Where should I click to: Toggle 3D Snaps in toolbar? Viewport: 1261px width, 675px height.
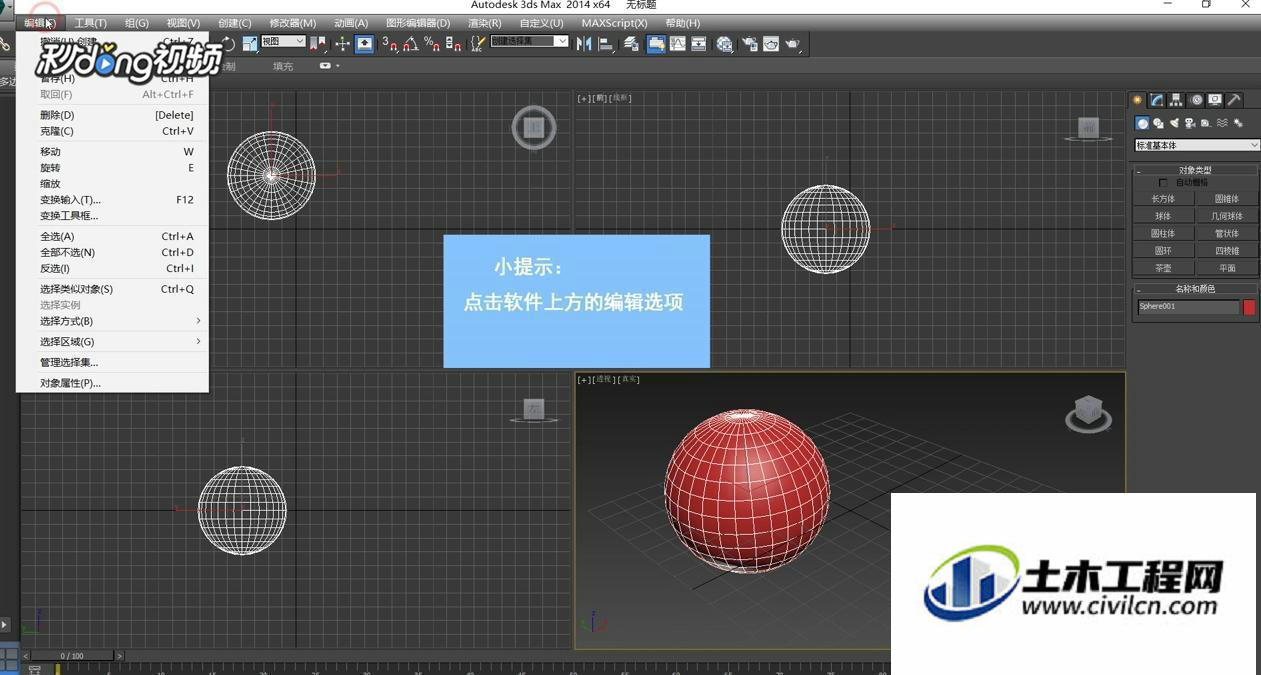pyautogui.click(x=390, y=43)
